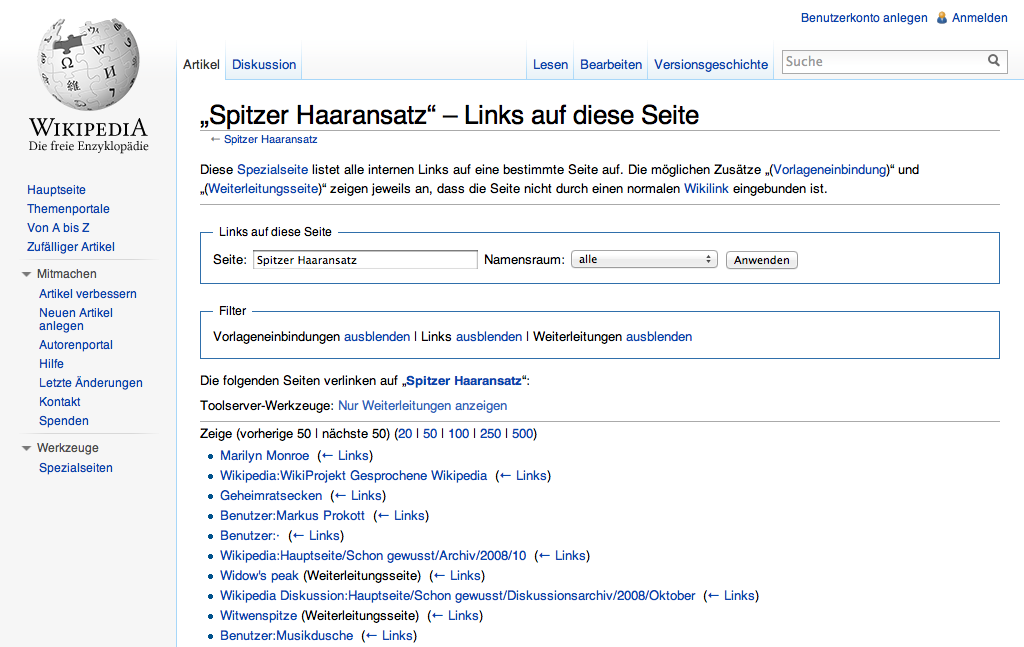Hide Links via ausblenden filter
1024x647 pixels.
tap(488, 337)
